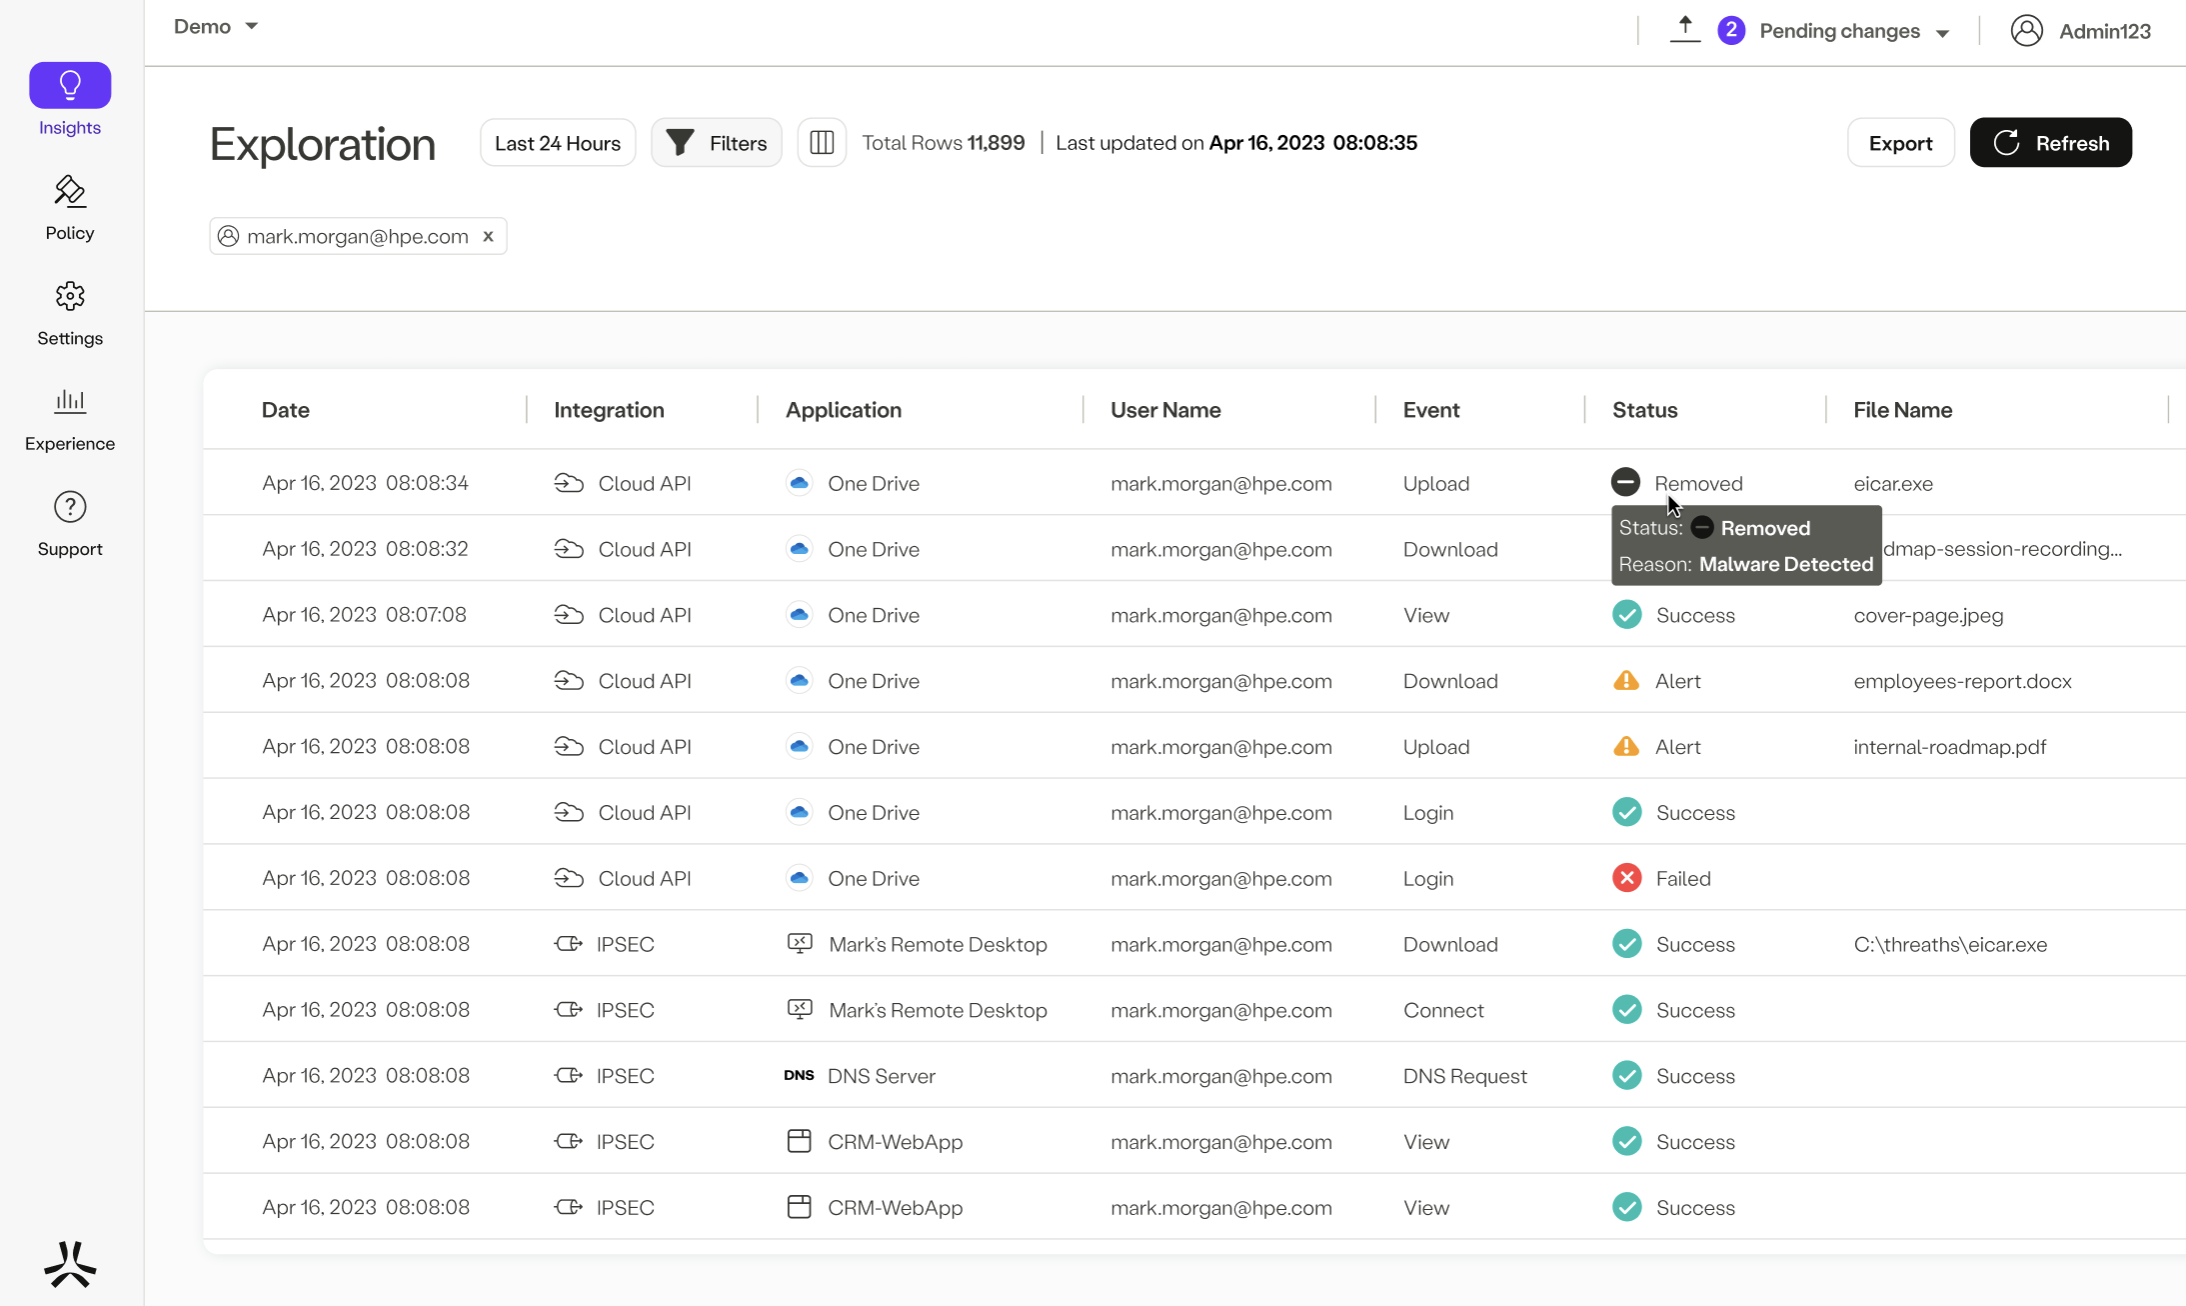This screenshot has height=1306, width=2186.
Task: Expand the Pending changes dropdown
Action: (x=1854, y=31)
